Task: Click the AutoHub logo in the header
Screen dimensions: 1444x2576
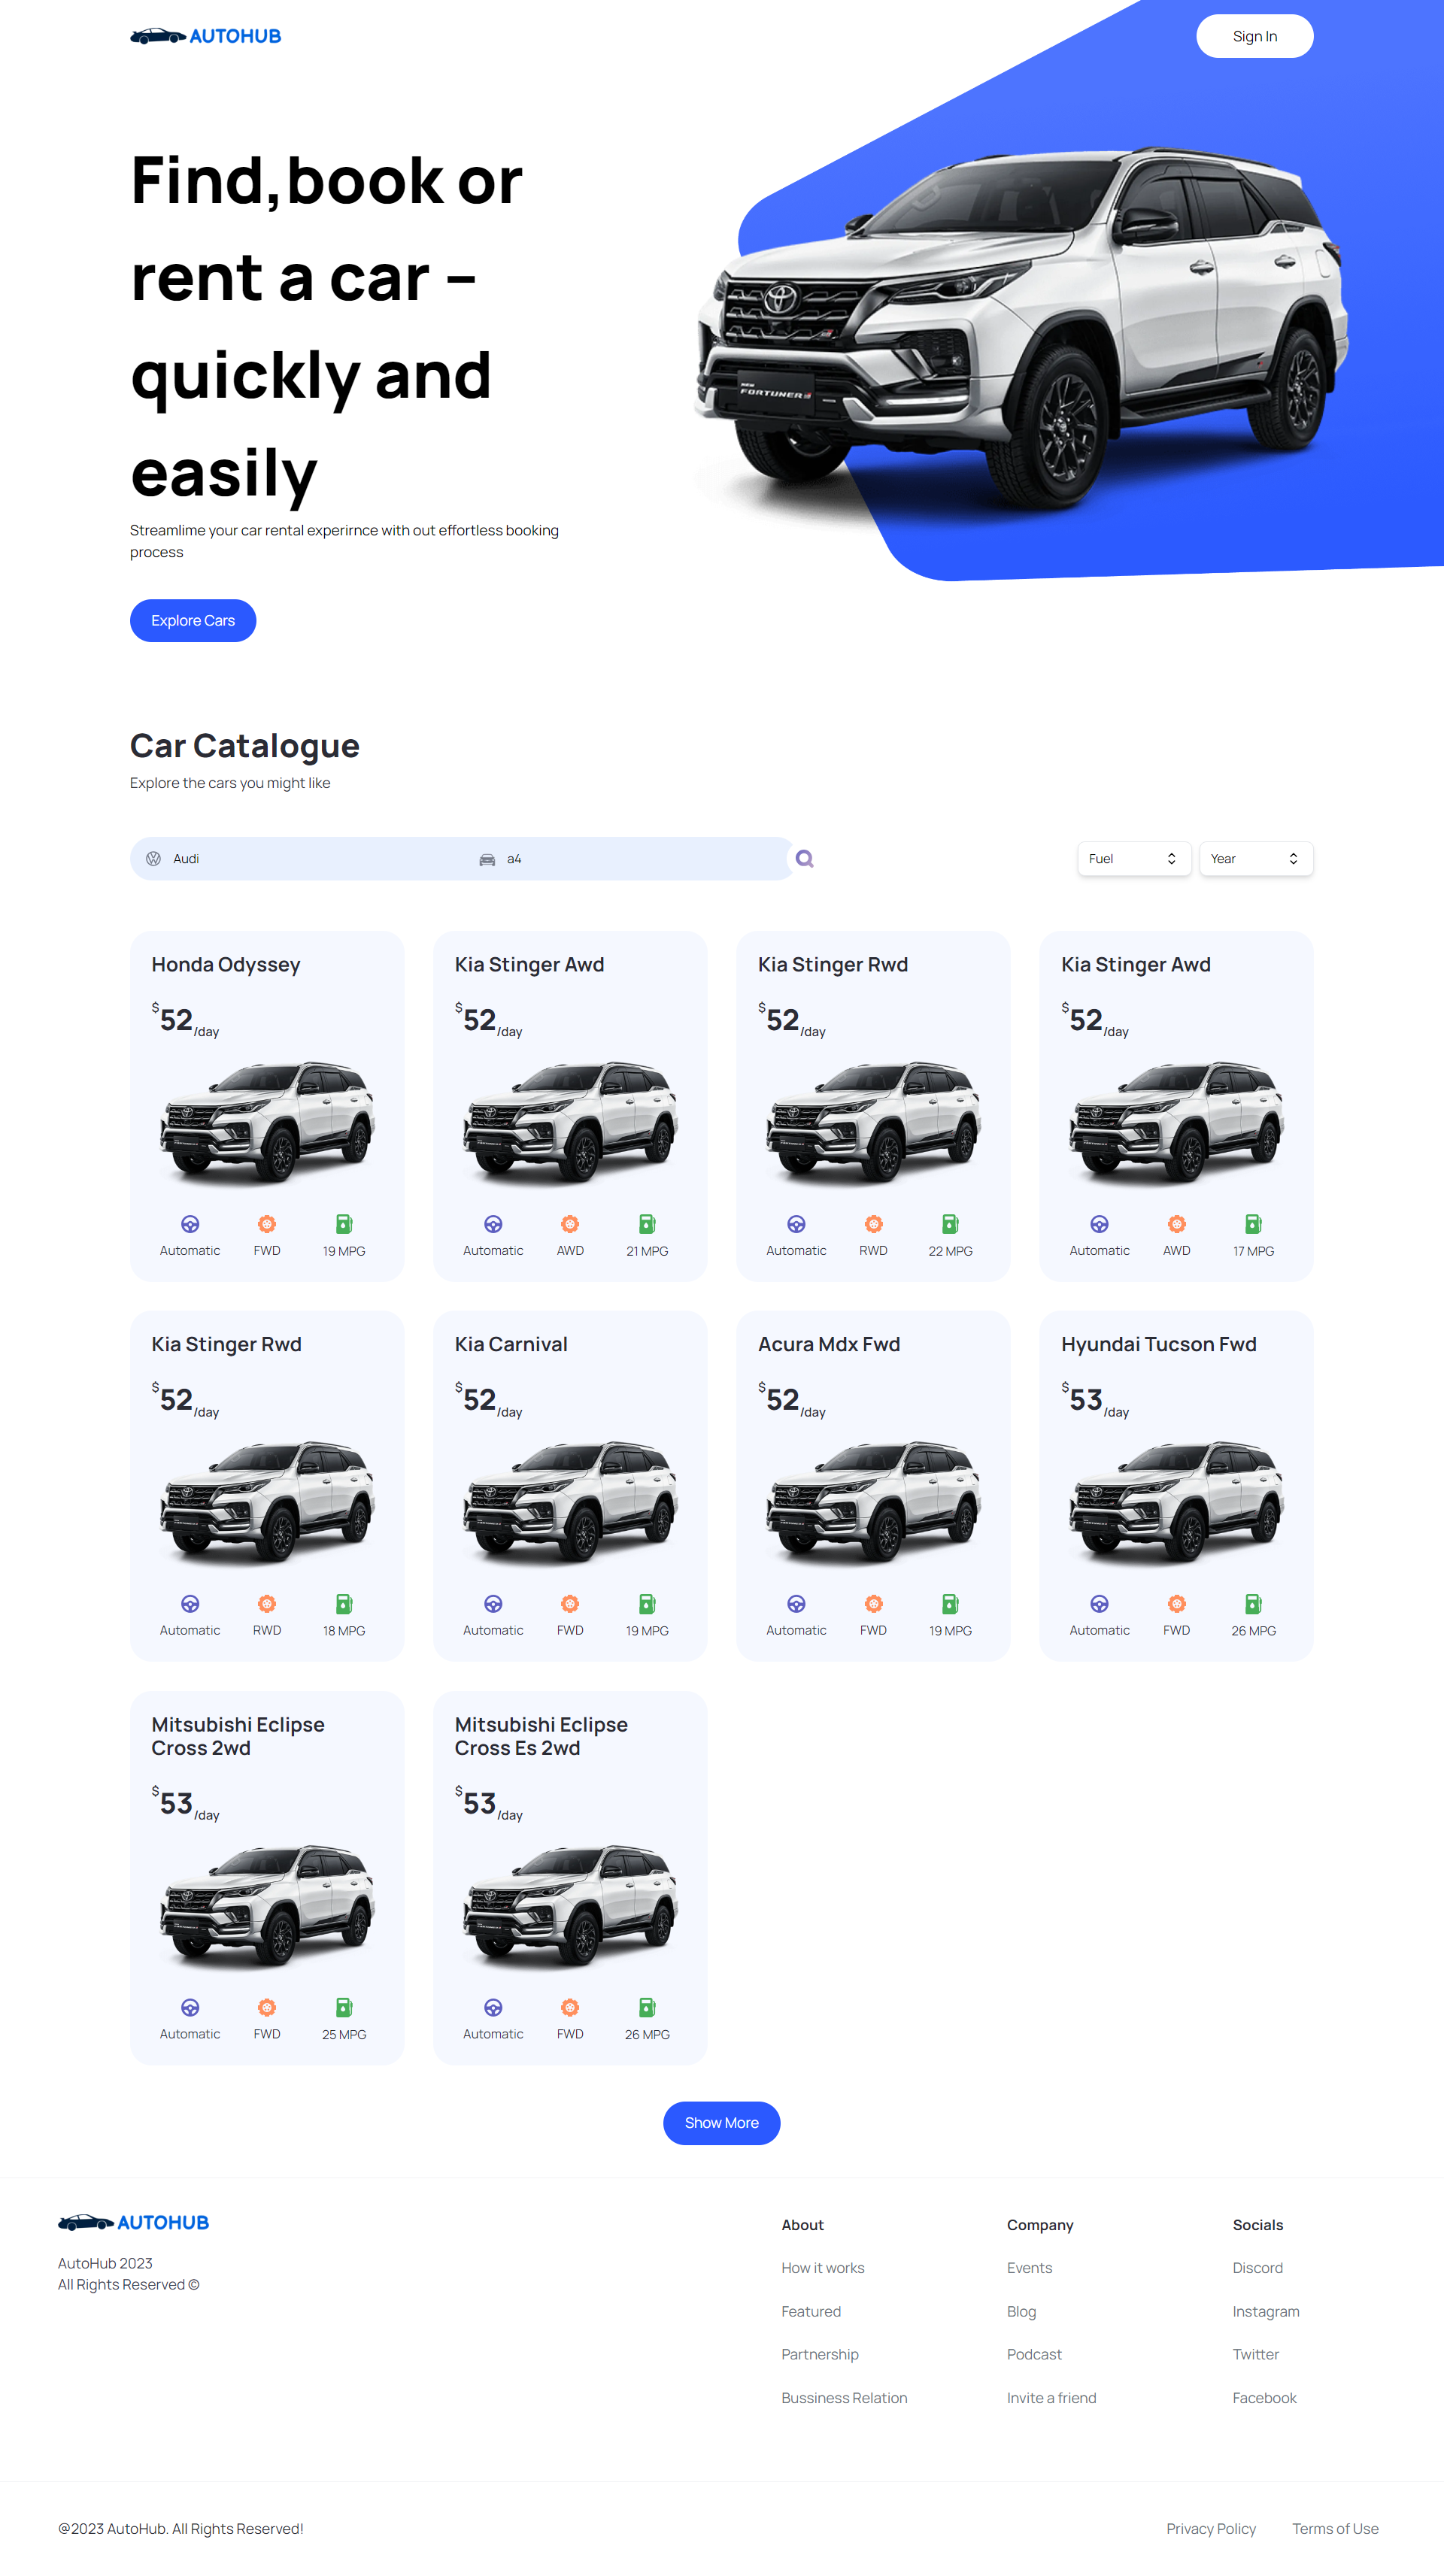Action: [206, 36]
